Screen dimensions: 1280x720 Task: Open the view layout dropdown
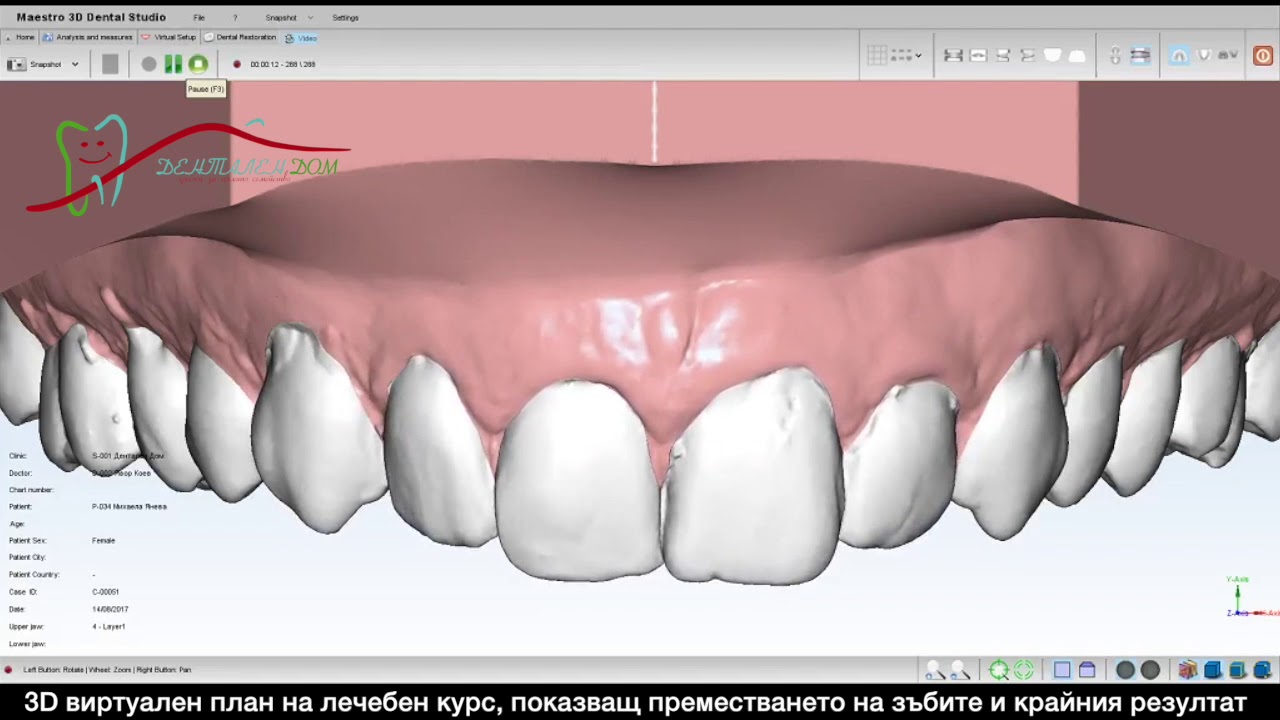pos(906,56)
